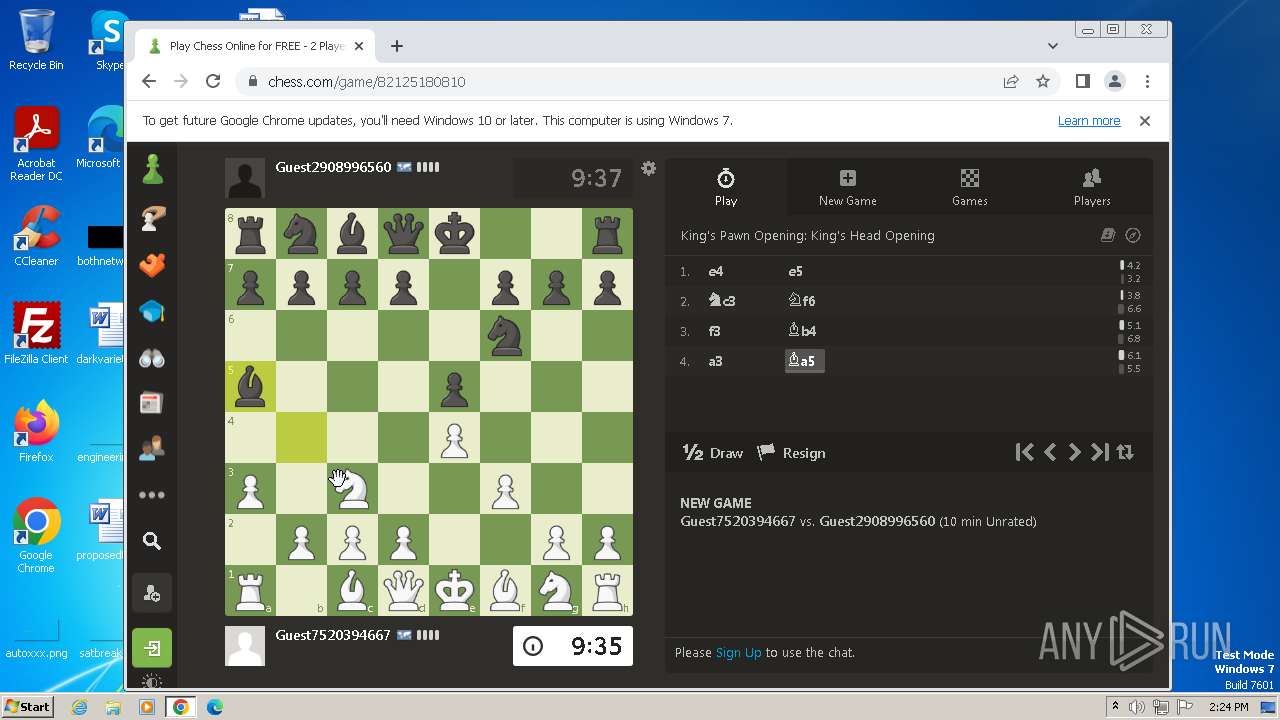Image resolution: width=1280 pixels, height=720 pixels.
Task: Show hidden system tray icons
Action: [1115, 707]
